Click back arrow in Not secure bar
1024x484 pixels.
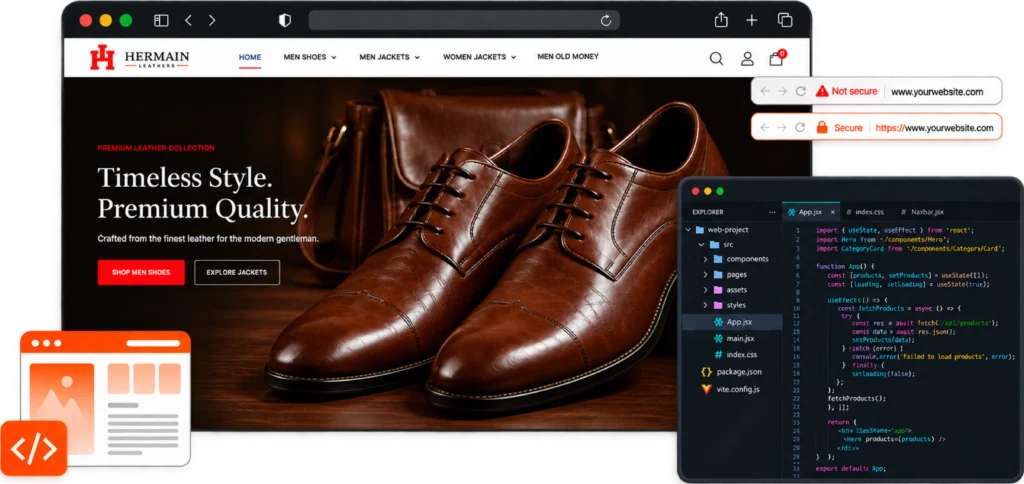tap(765, 91)
